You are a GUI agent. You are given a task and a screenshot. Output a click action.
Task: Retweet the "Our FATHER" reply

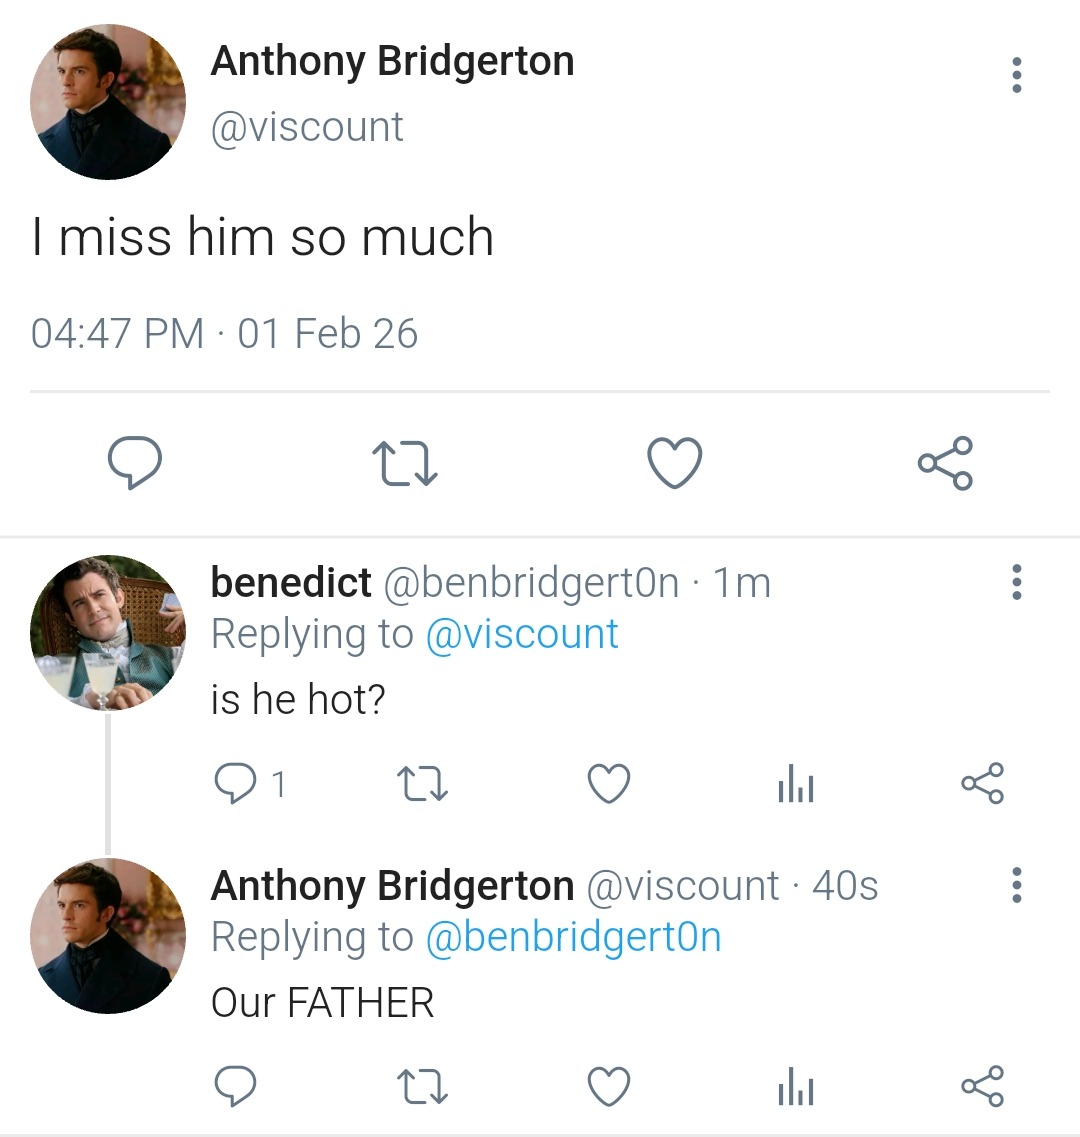coord(422,1087)
